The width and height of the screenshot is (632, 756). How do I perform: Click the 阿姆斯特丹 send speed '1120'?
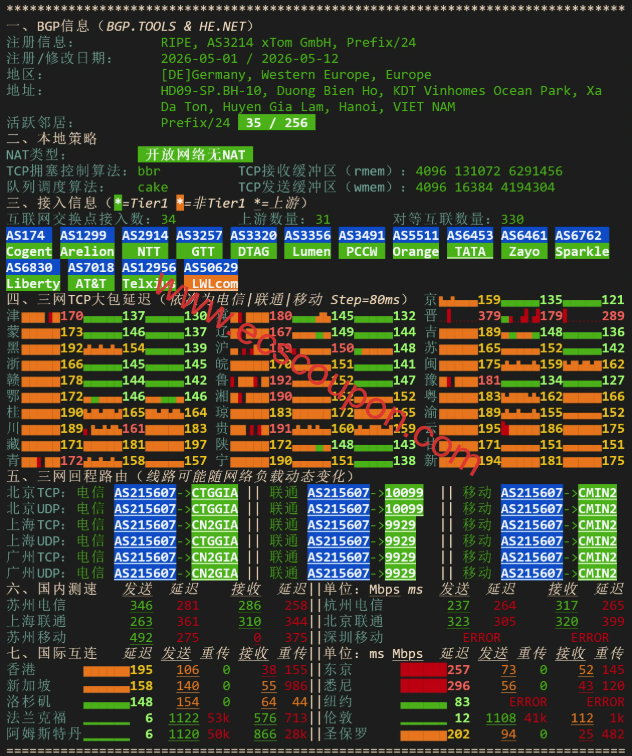(184, 734)
